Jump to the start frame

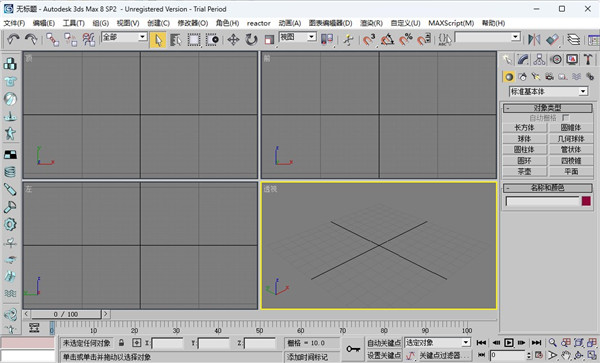tap(481, 343)
